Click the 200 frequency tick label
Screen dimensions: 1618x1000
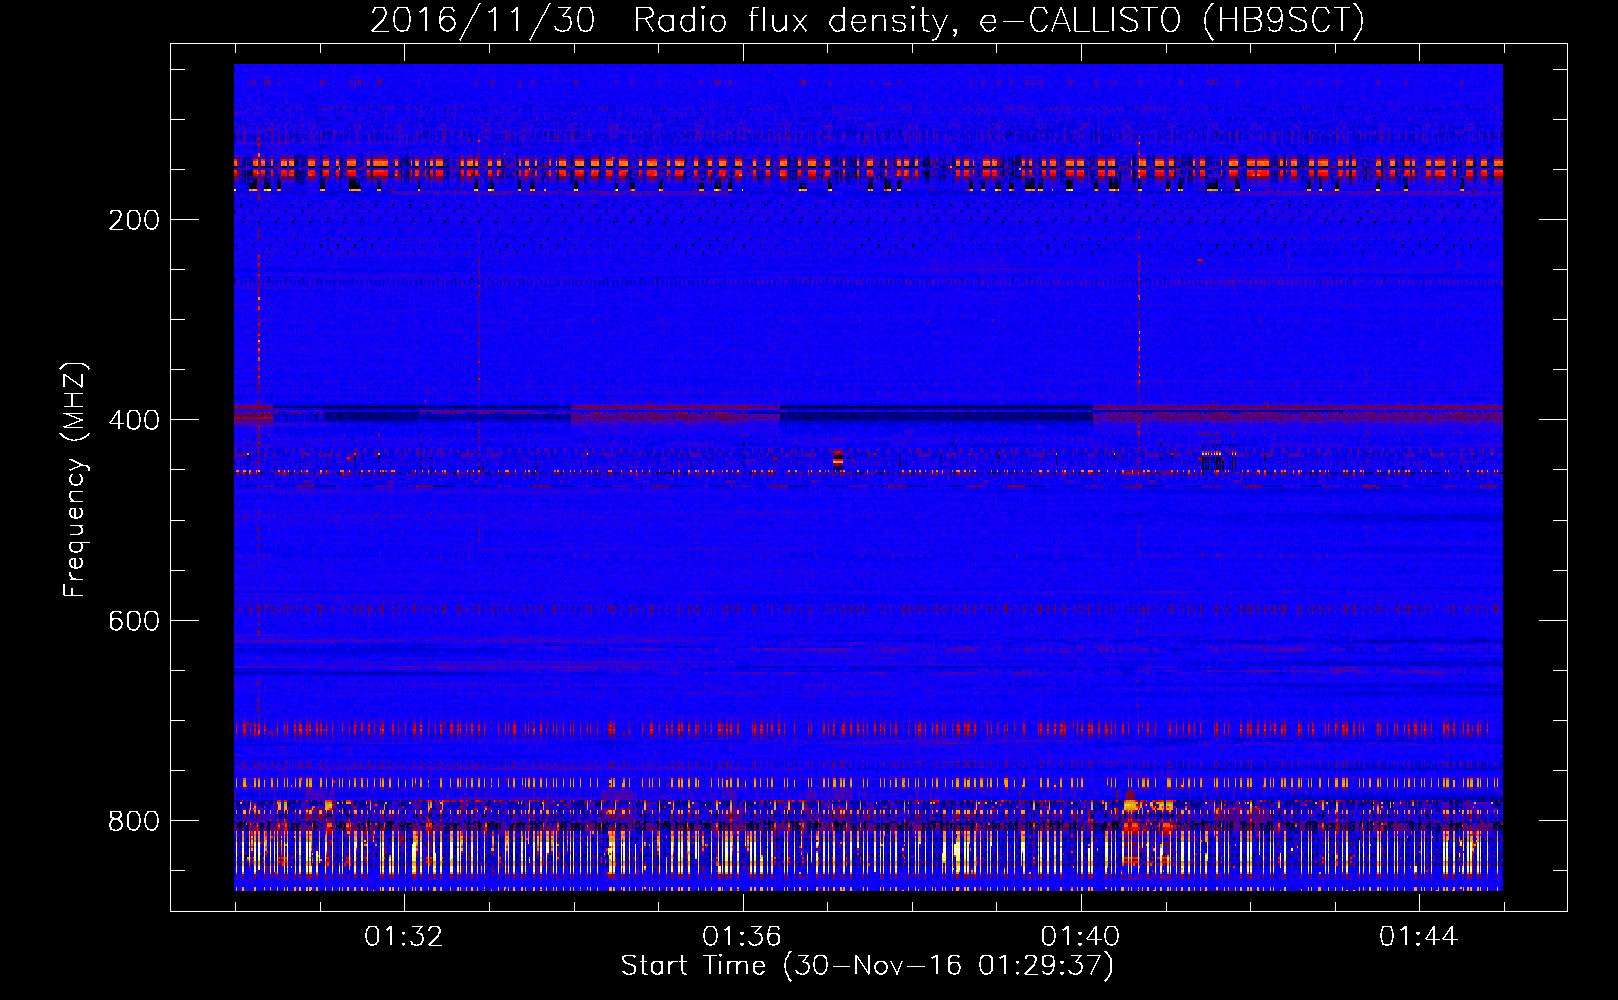click(x=134, y=220)
